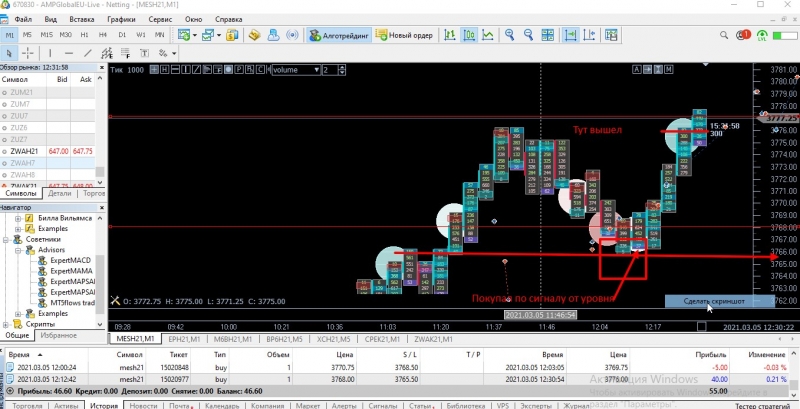Zoom out on the chart
Image resolution: width=800 pixels, height=409 pixels.
(529, 35)
